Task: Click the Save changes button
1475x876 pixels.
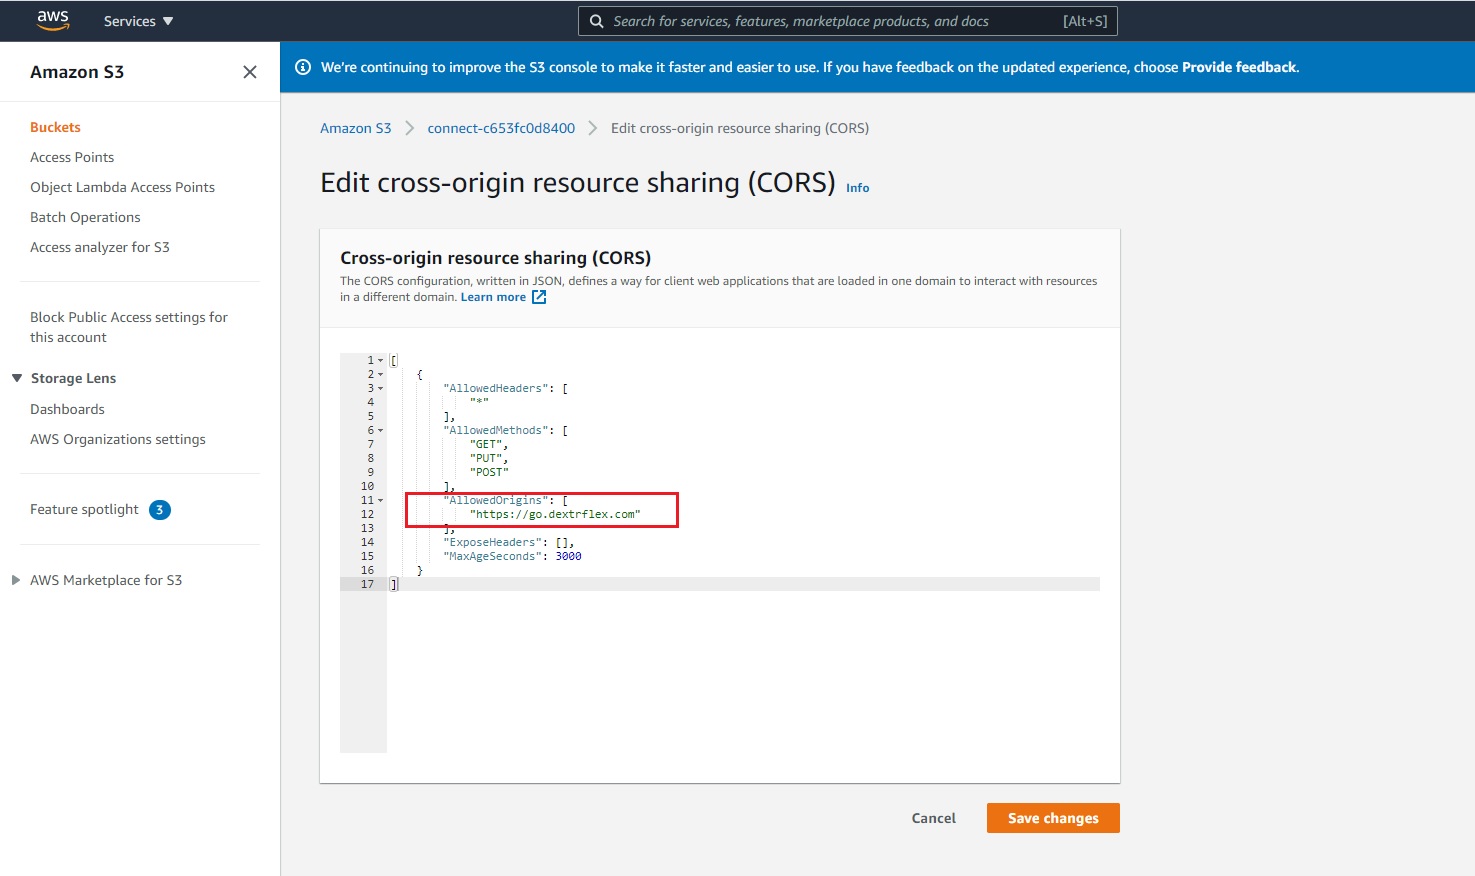Action: [x=1053, y=818]
